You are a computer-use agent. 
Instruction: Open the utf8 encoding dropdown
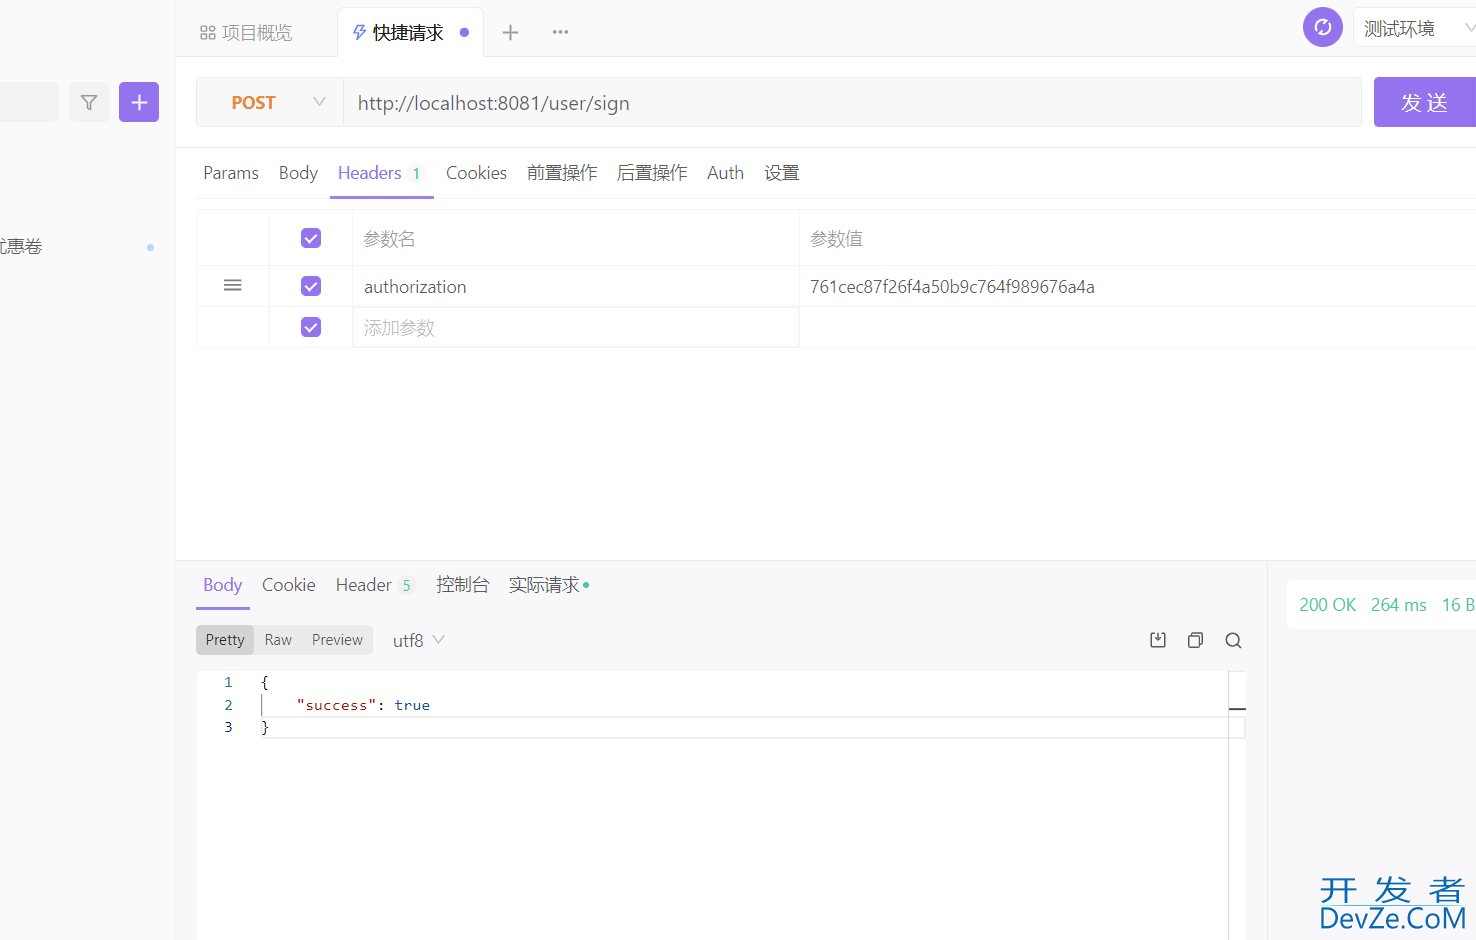[418, 640]
